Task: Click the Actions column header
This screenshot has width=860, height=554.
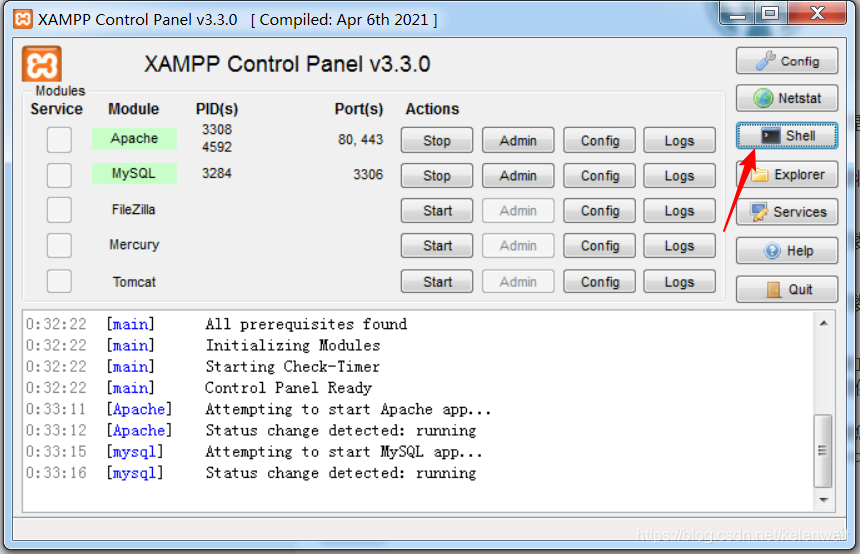Action: (432, 109)
